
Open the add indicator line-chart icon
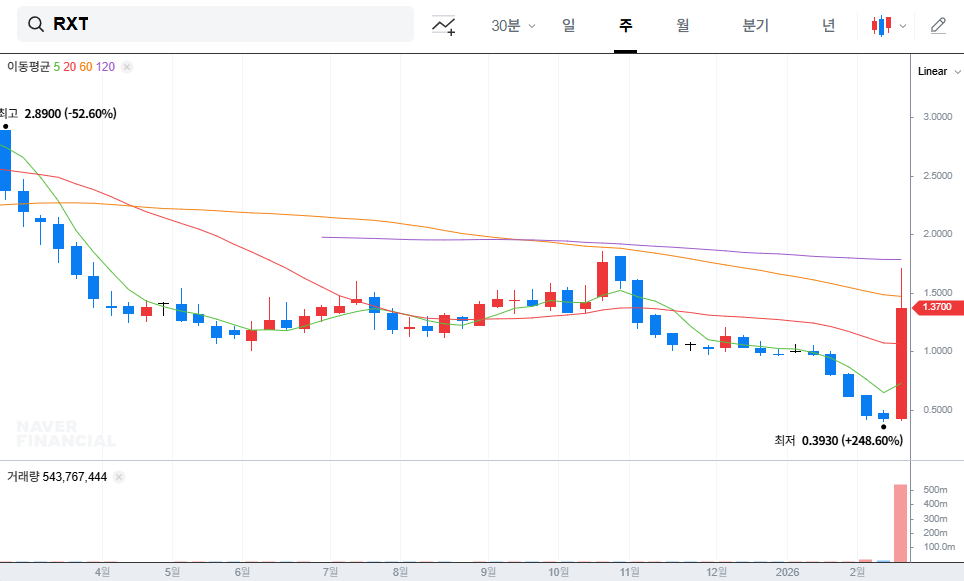point(443,25)
